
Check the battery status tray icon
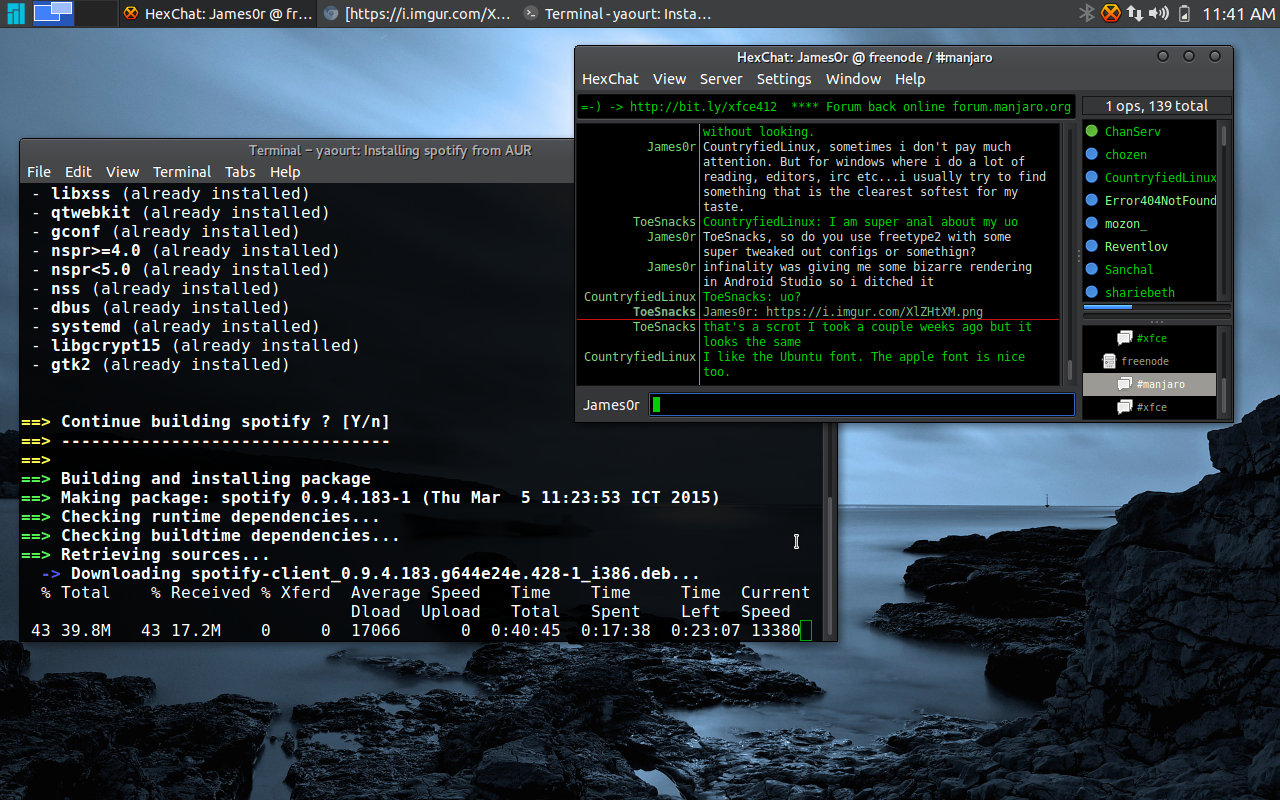click(1184, 13)
